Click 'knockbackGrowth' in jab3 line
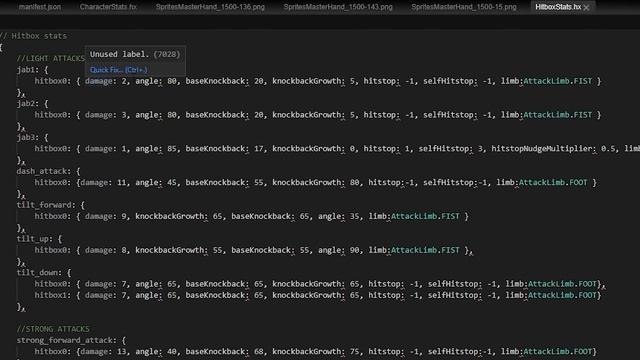Image resolution: width=640 pixels, height=360 pixels. [307, 149]
